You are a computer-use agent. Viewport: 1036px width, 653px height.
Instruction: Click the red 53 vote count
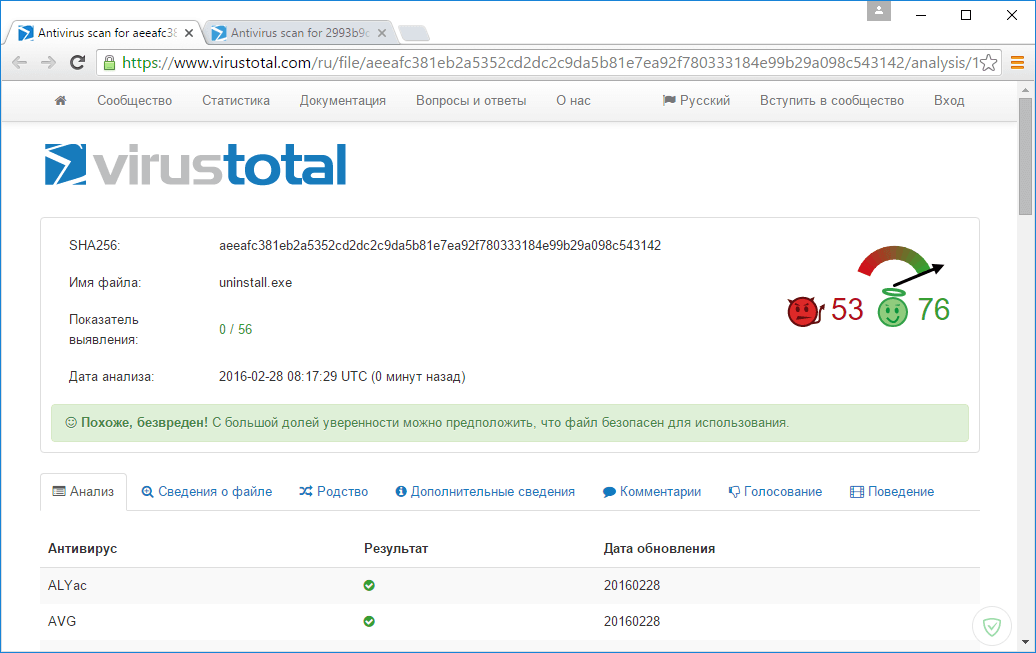(847, 310)
